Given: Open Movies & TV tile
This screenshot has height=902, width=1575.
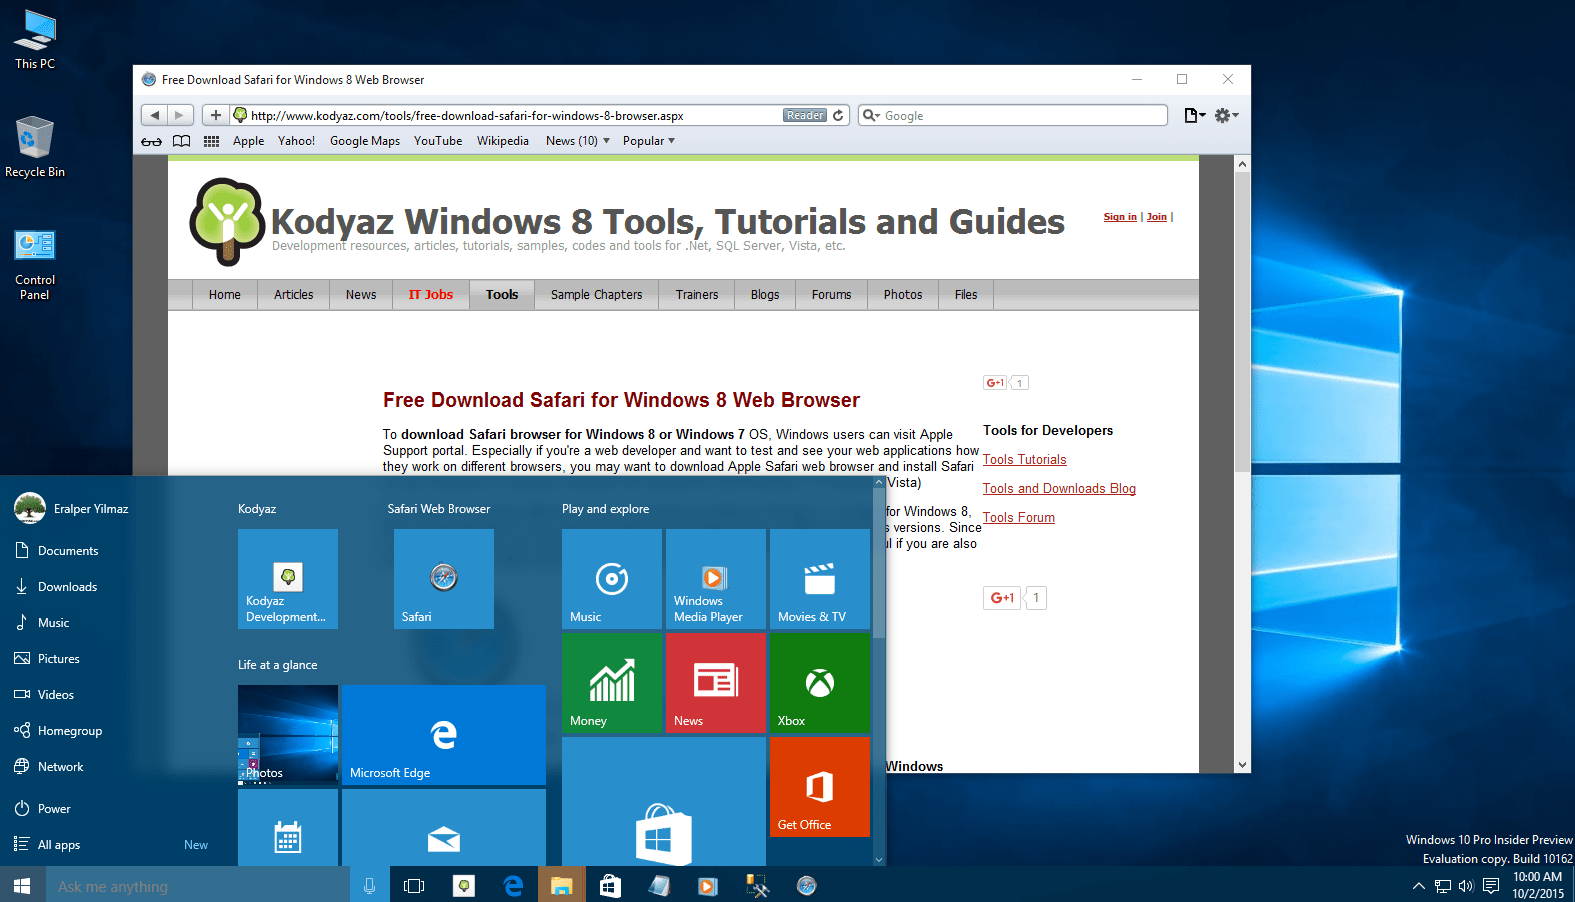Looking at the screenshot, I should [820, 579].
